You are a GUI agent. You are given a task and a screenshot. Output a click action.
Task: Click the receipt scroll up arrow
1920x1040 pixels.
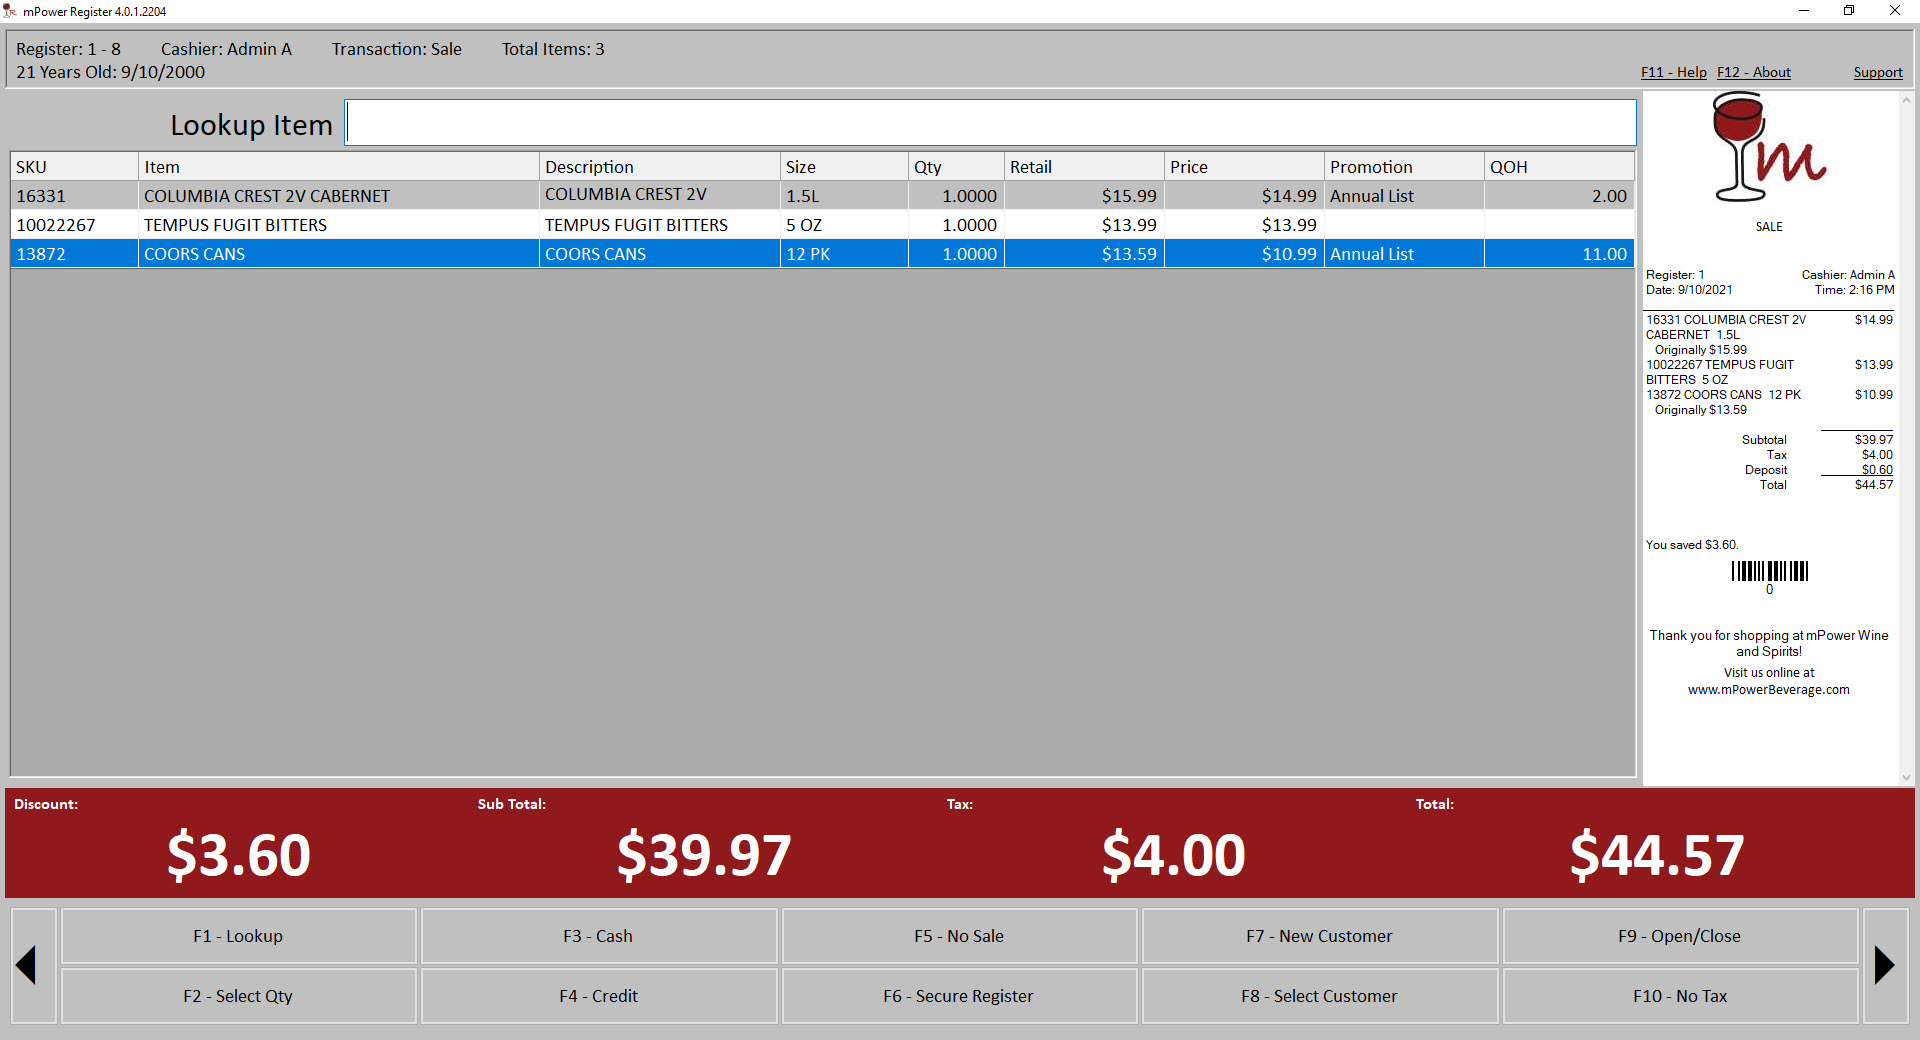(1906, 100)
